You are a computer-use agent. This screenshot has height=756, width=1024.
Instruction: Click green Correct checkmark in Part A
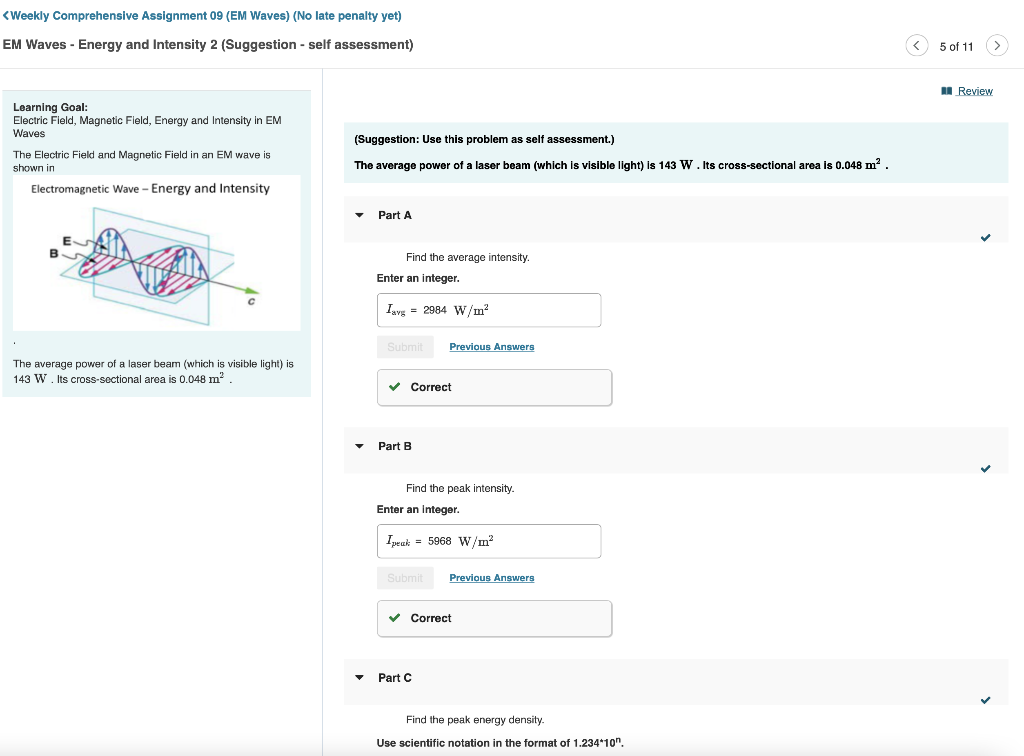(x=395, y=387)
